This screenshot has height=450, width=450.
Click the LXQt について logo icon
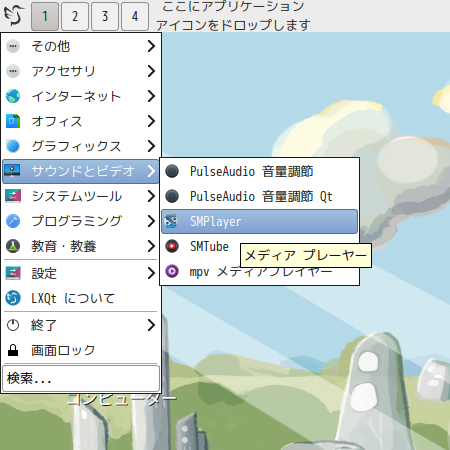point(13,298)
